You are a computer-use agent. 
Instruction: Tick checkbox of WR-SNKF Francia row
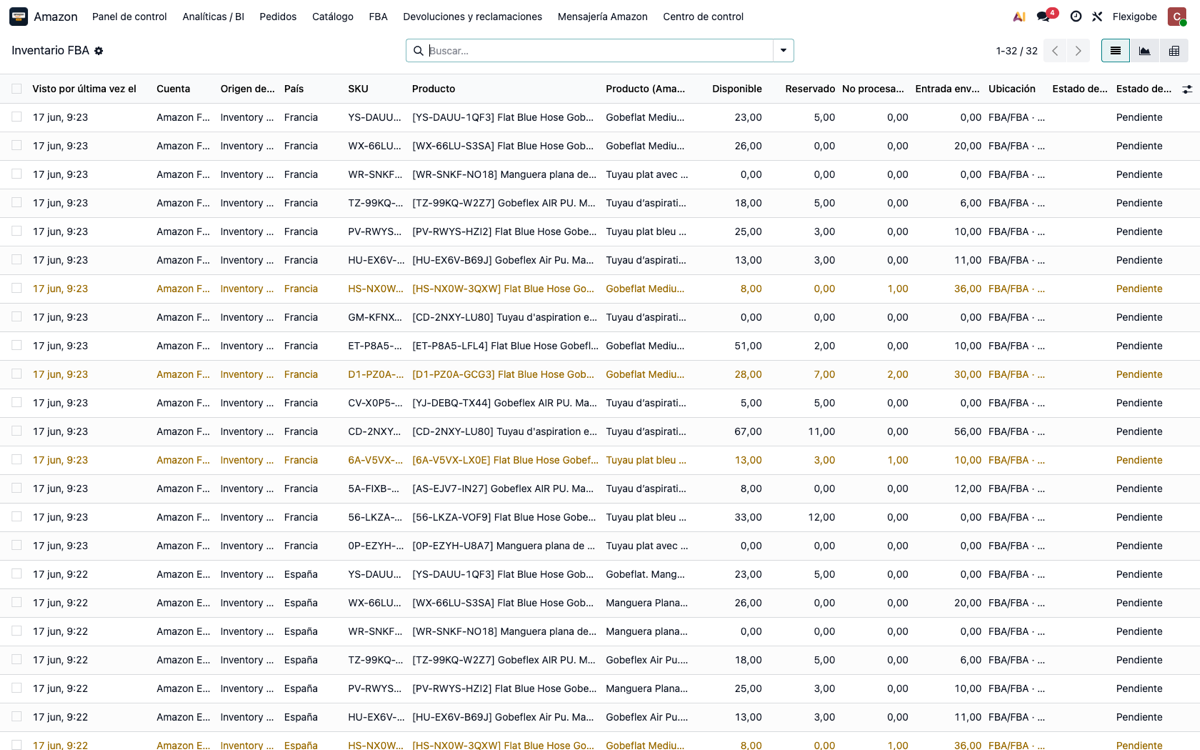coord(16,174)
